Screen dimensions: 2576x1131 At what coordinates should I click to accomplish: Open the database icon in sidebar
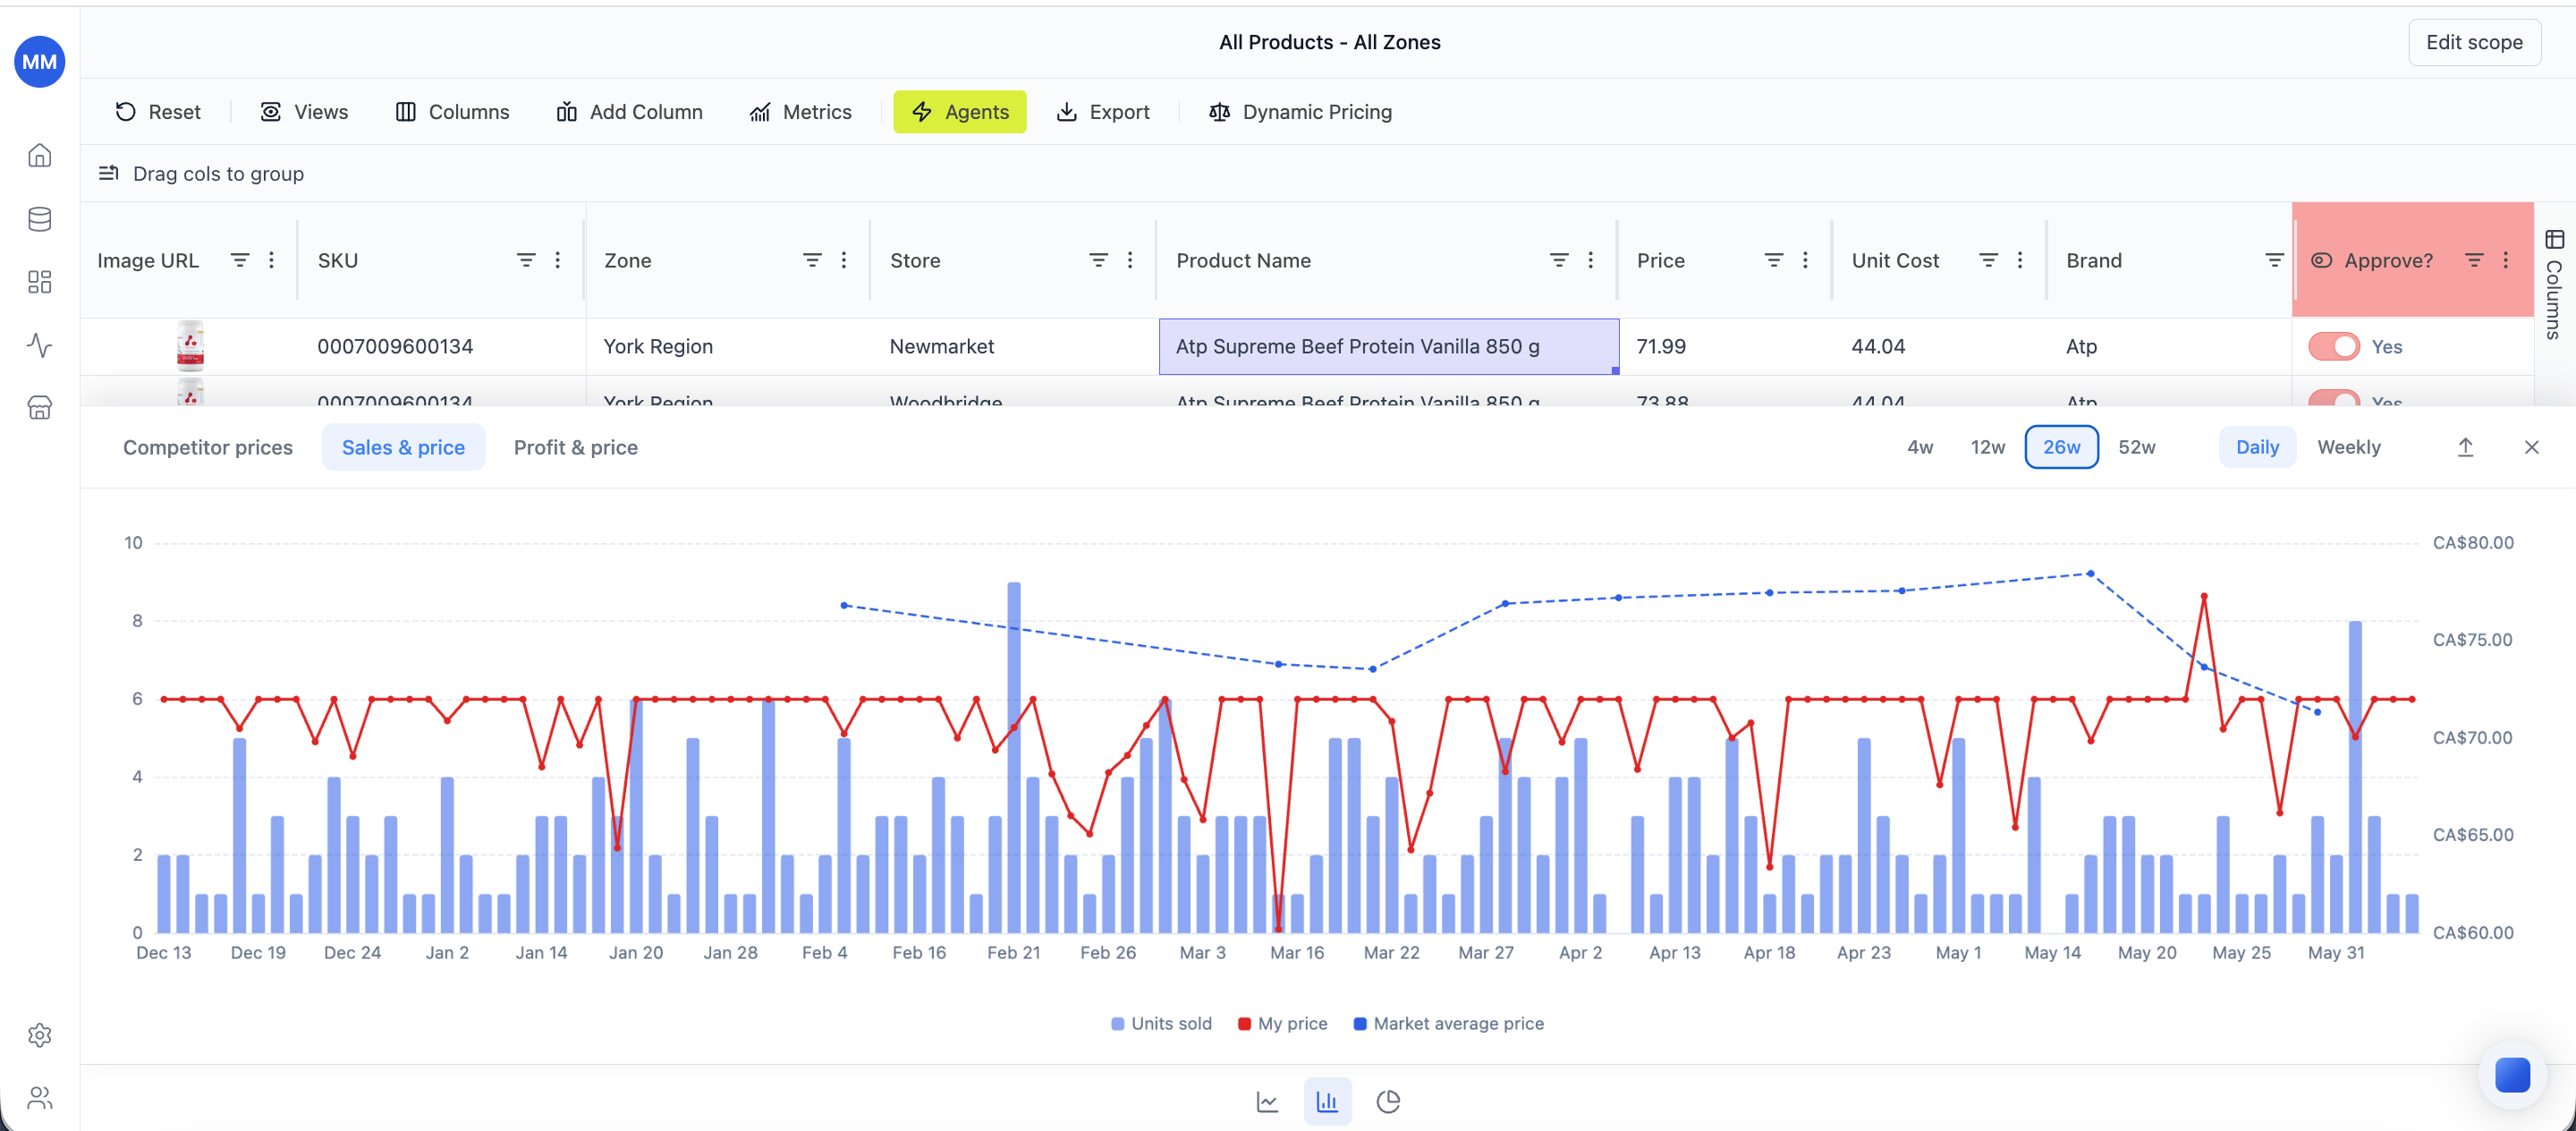(x=40, y=219)
